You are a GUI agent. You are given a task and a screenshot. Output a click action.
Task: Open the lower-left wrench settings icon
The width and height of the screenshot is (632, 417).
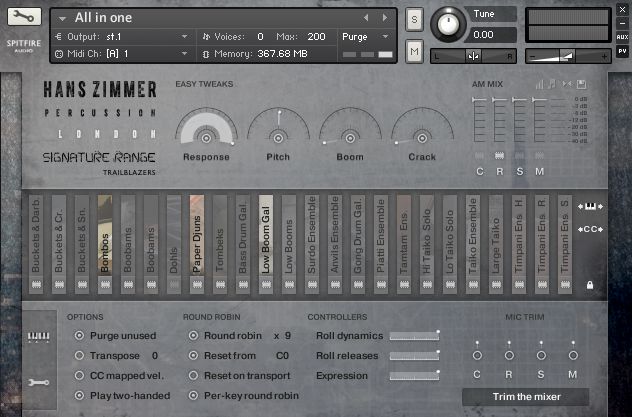(39, 382)
